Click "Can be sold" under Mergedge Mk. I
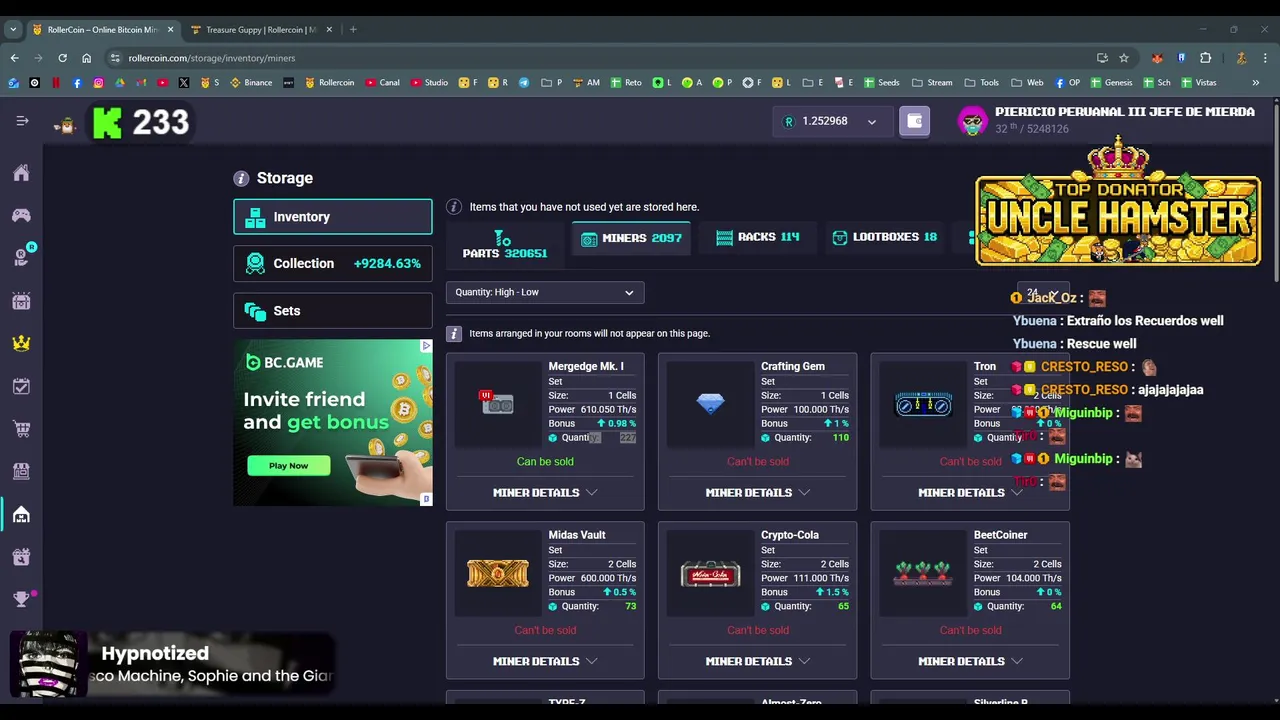1280x720 pixels. 545,461
